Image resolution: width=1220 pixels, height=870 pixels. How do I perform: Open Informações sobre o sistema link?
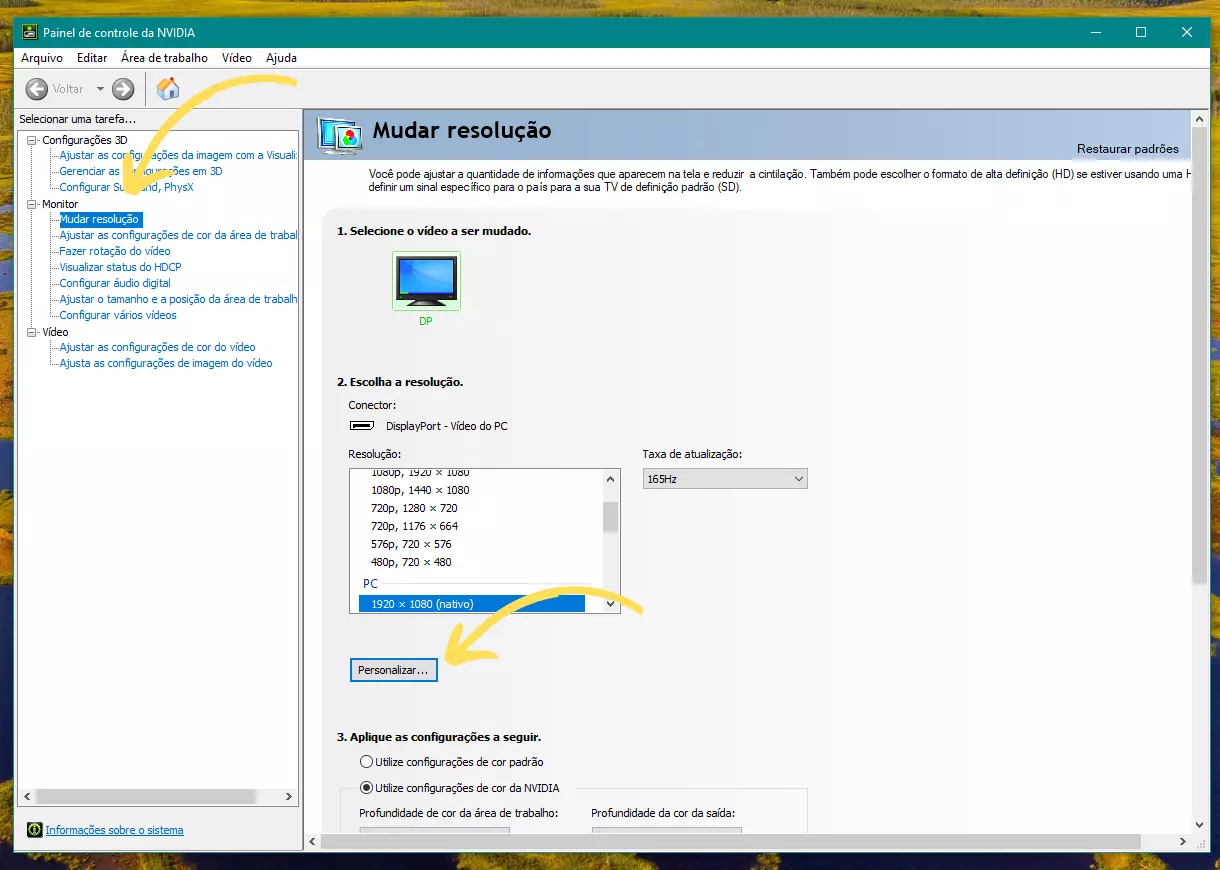pyautogui.click(x=114, y=830)
